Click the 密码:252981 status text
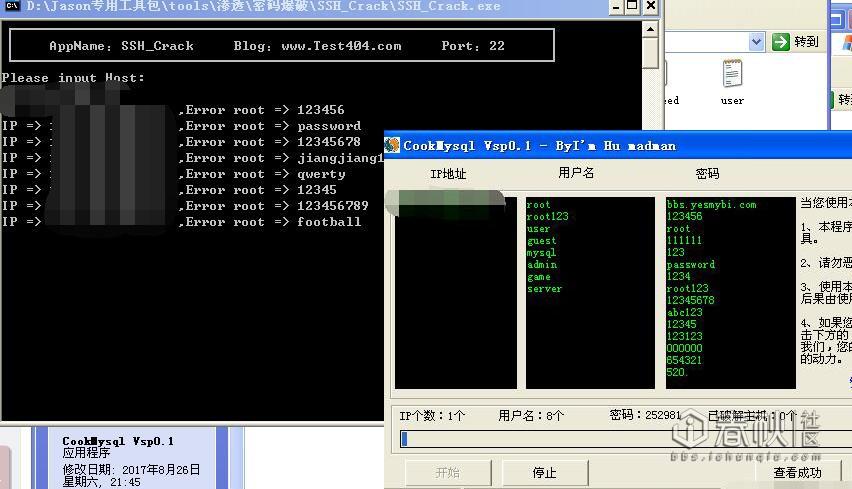 [645, 415]
